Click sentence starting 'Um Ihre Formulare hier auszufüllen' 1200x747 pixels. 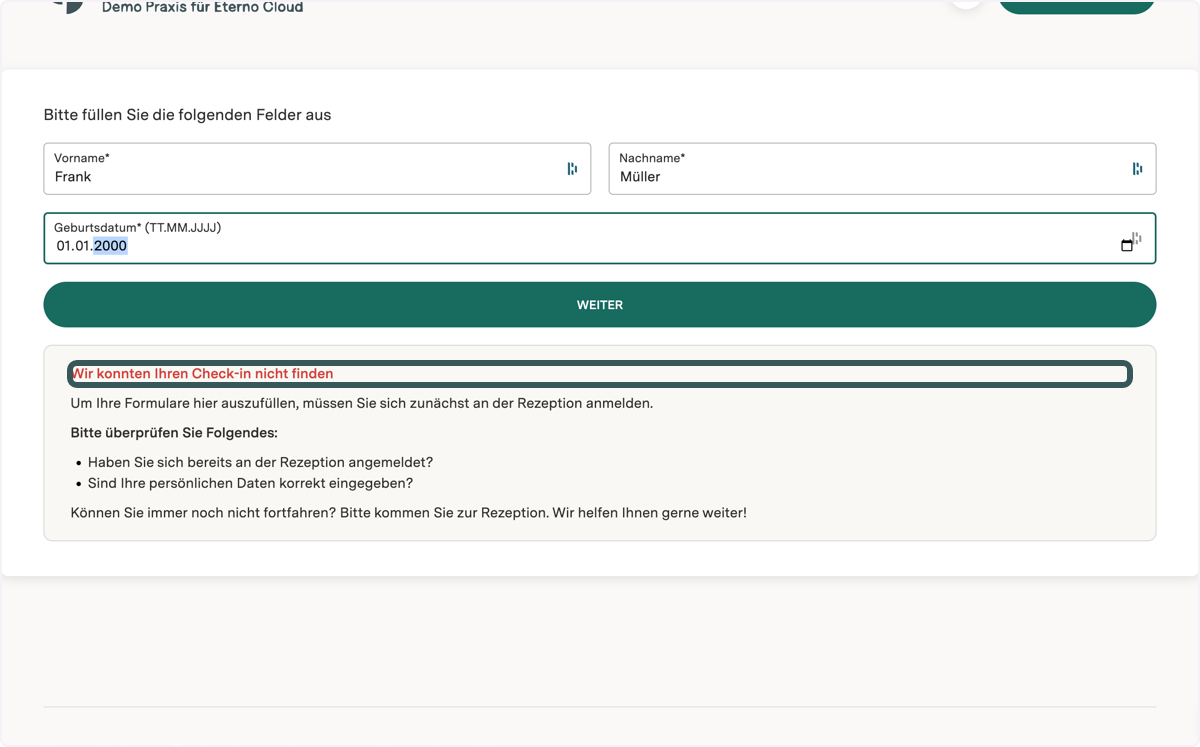click(362, 403)
